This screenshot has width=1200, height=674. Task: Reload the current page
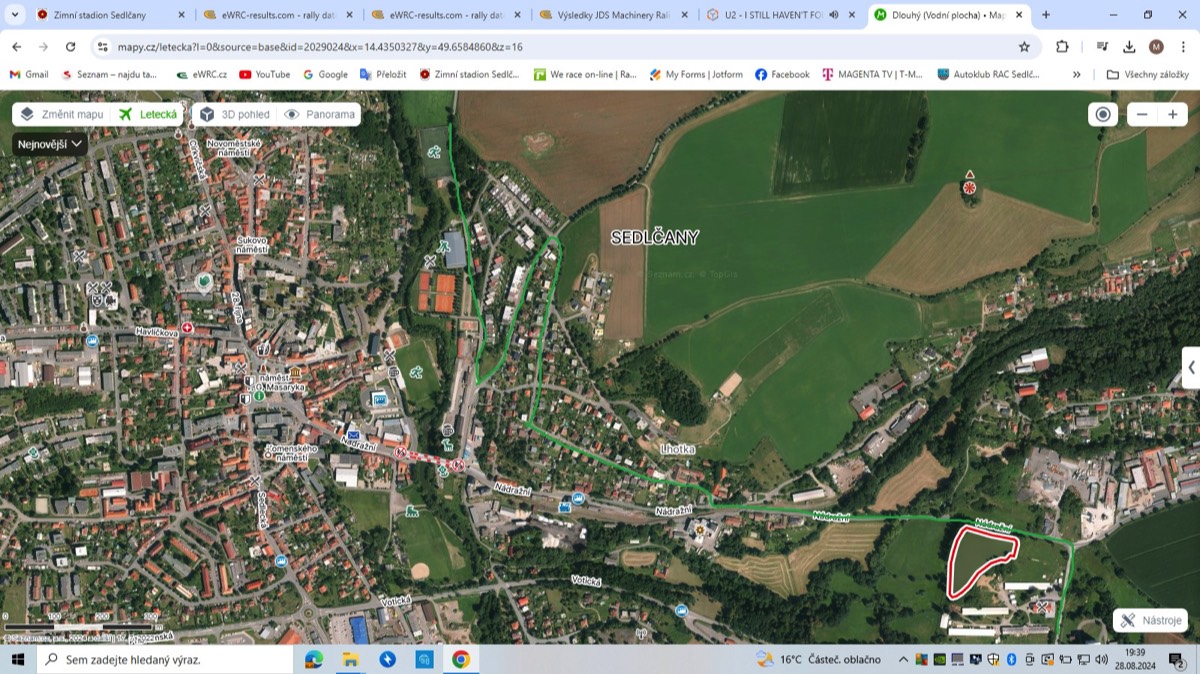click(x=70, y=47)
